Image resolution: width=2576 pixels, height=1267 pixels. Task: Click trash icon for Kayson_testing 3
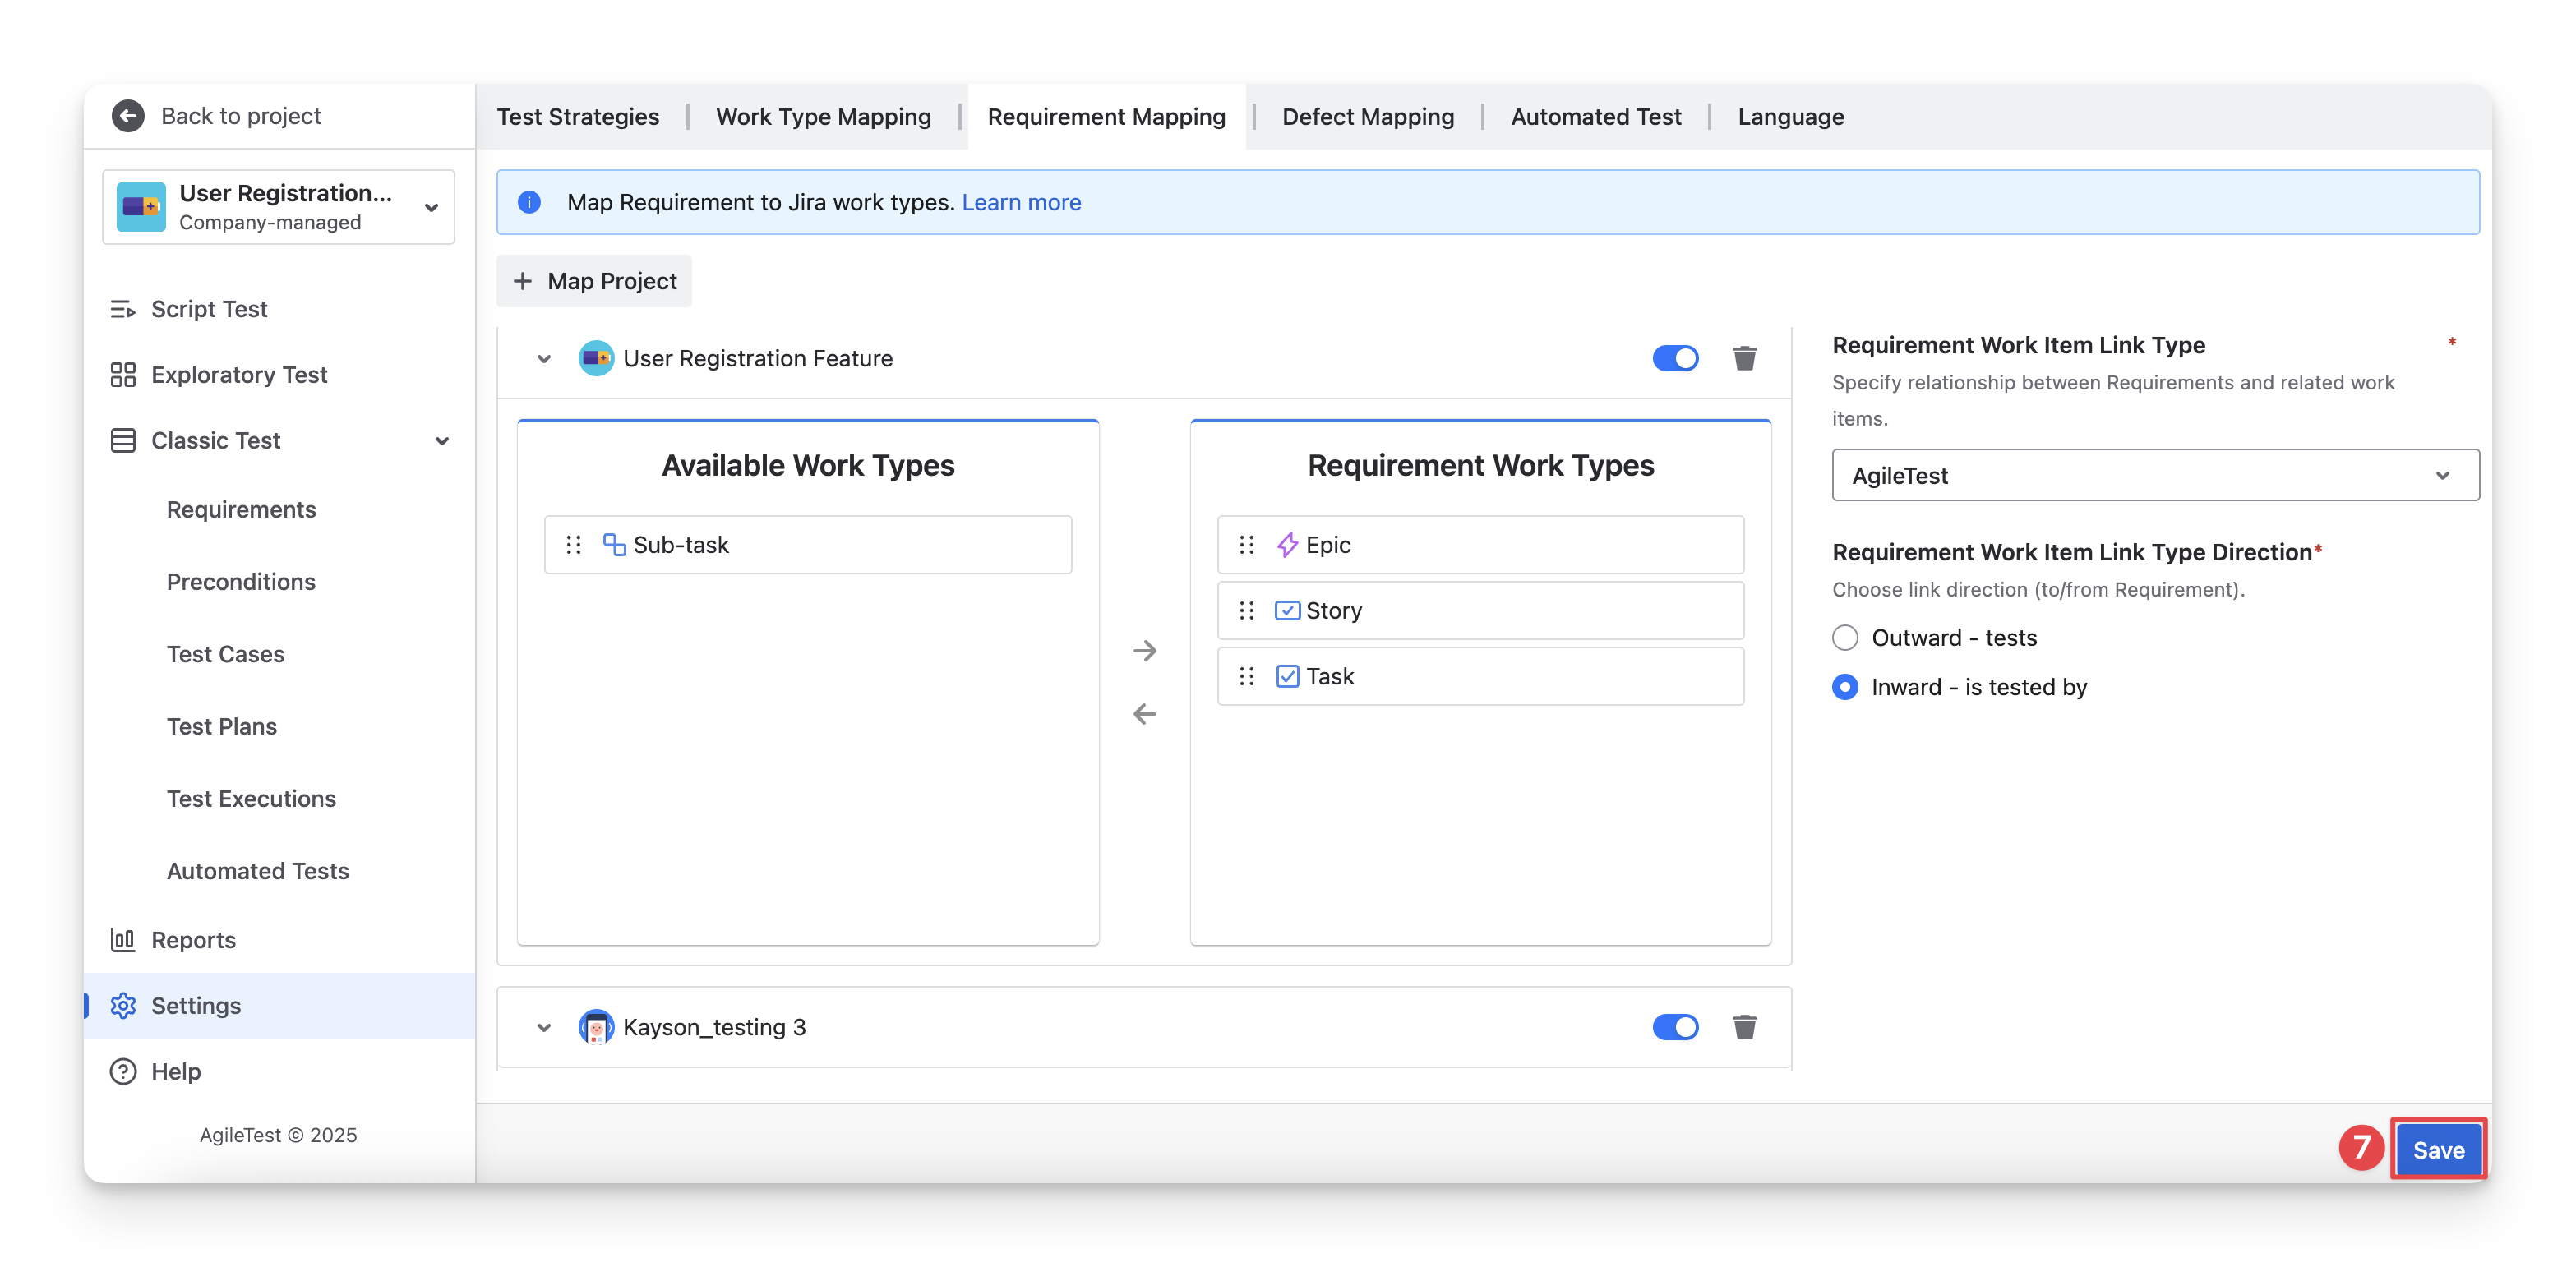tap(1744, 1027)
